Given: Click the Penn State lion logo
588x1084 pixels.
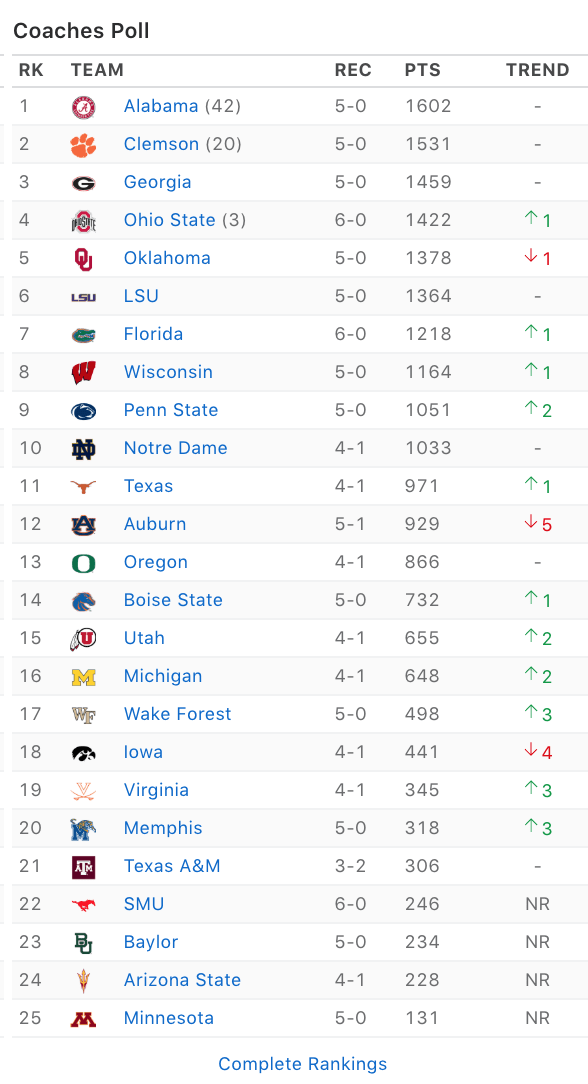Looking at the screenshot, I should (84, 411).
